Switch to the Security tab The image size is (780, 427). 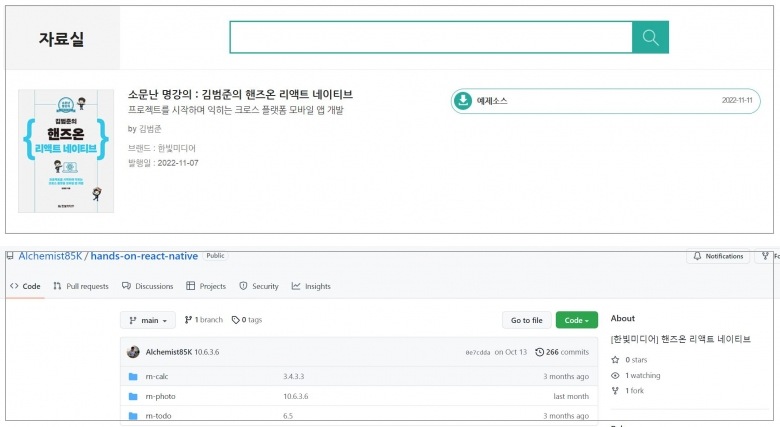pyautogui.click(x=259, y=286)
